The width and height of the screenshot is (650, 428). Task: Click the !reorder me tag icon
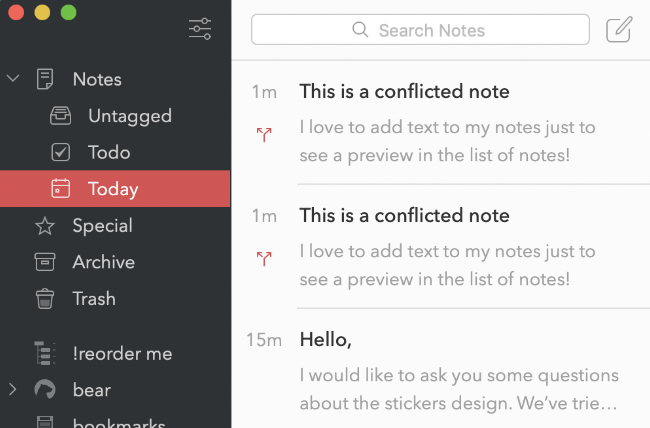[x=45, y=353]
